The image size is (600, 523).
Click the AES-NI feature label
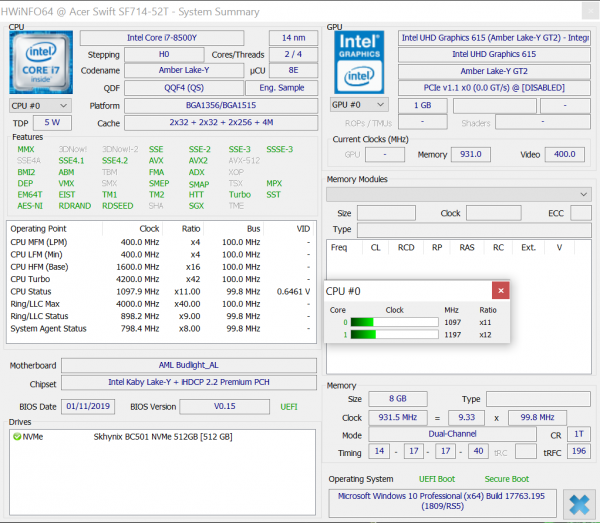(30, 206)
